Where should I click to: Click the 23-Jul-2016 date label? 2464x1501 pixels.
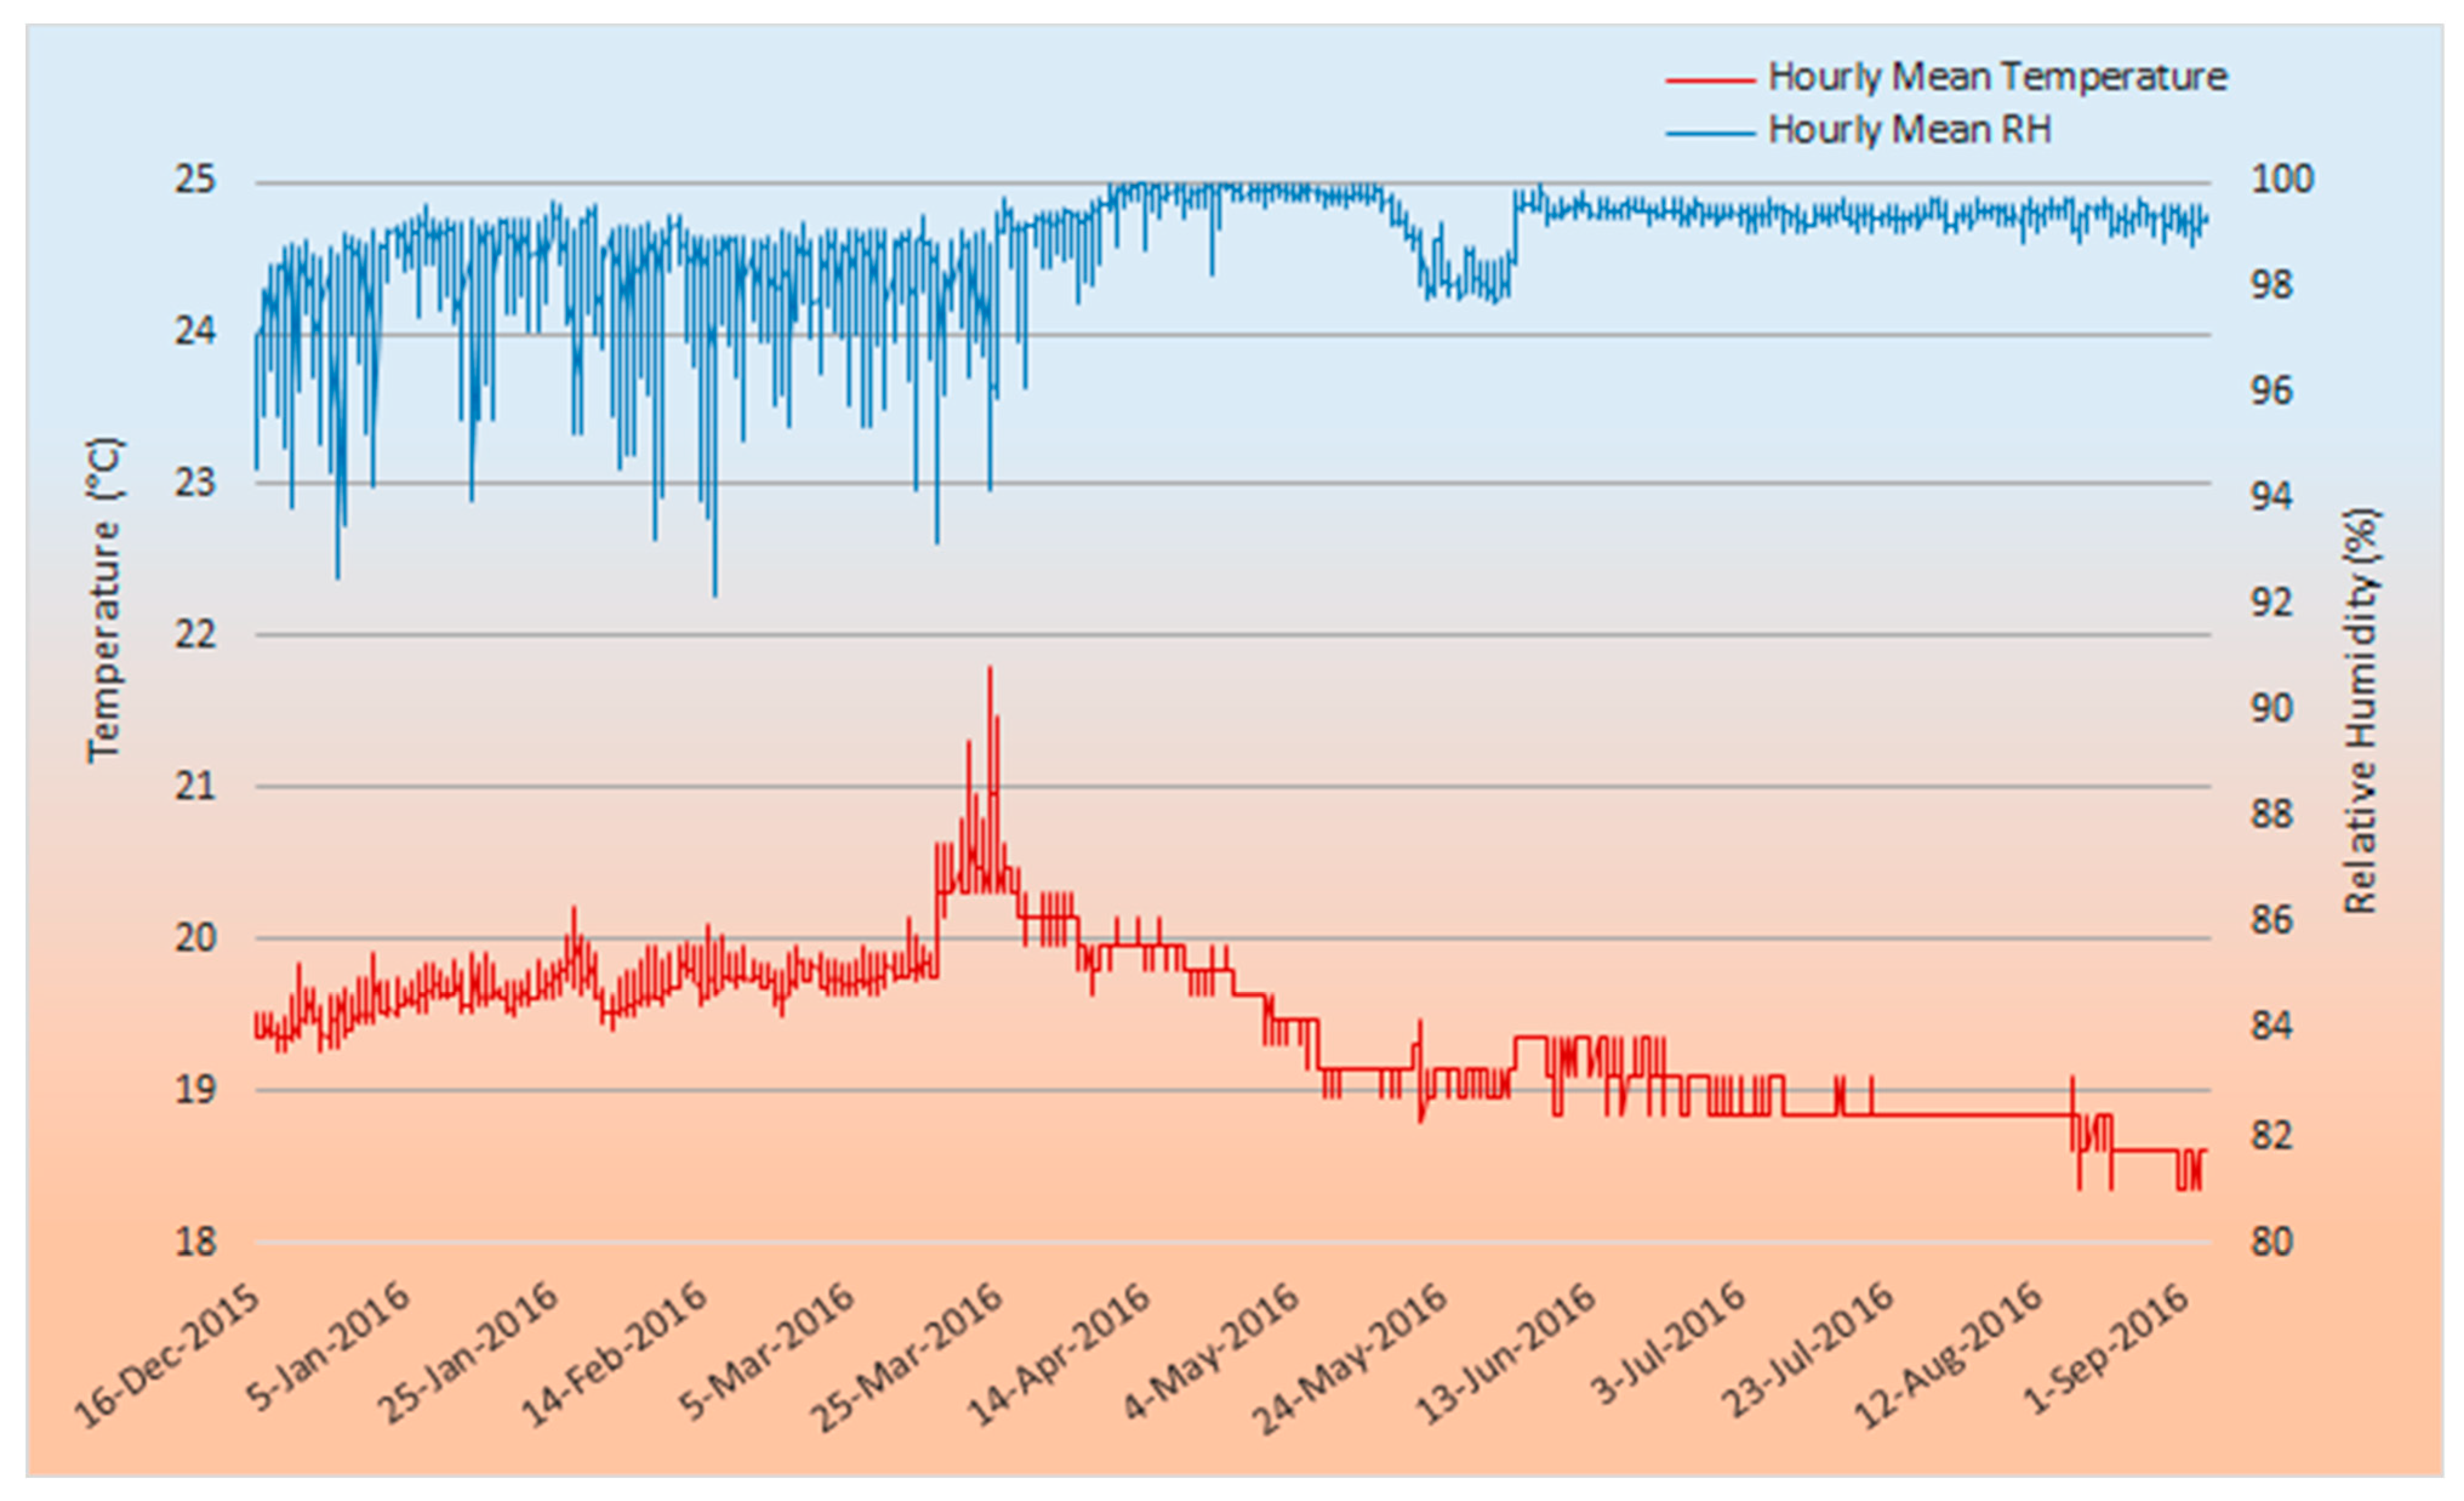click(x=1806, y=1352)
